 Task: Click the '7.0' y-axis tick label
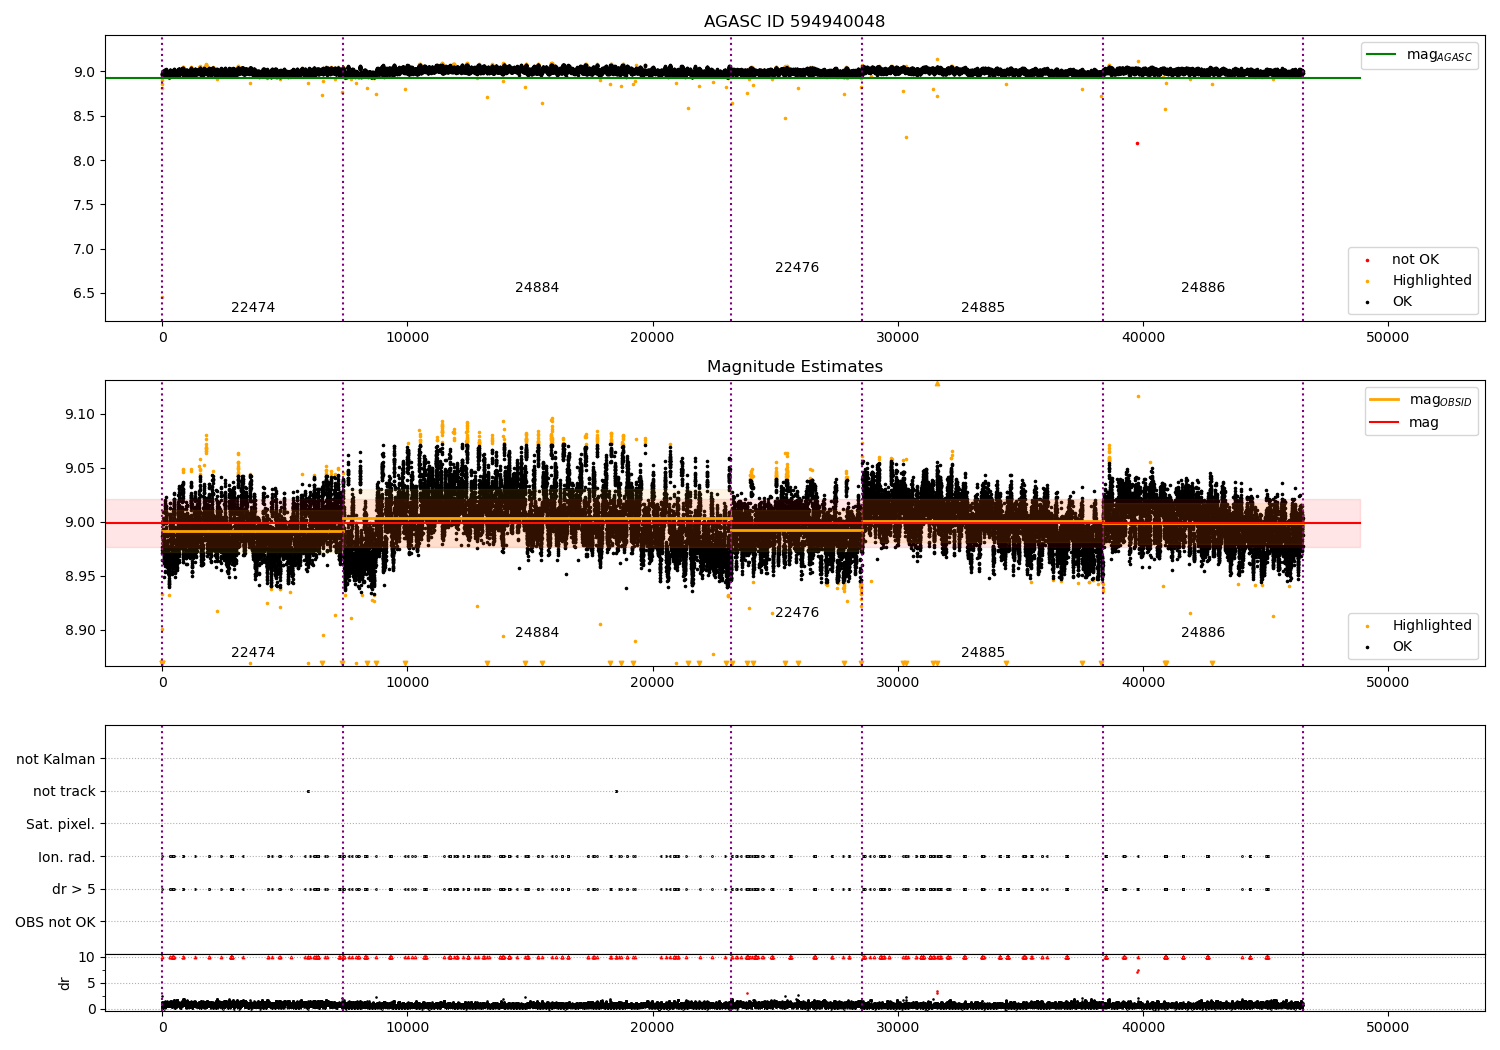tap(83, 249)
